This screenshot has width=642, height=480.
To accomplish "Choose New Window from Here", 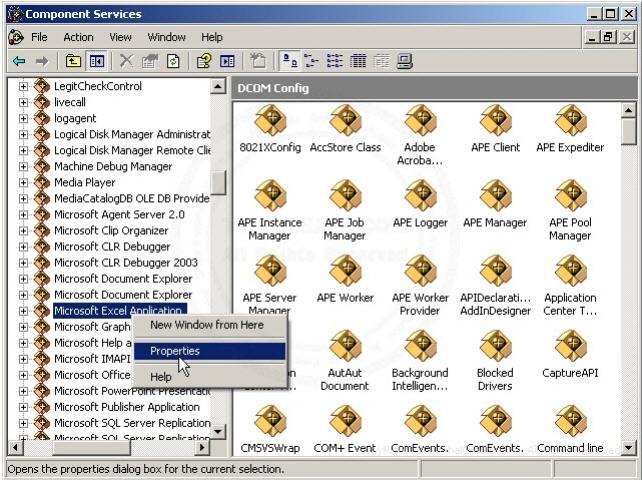I will [x=210, y=325].
